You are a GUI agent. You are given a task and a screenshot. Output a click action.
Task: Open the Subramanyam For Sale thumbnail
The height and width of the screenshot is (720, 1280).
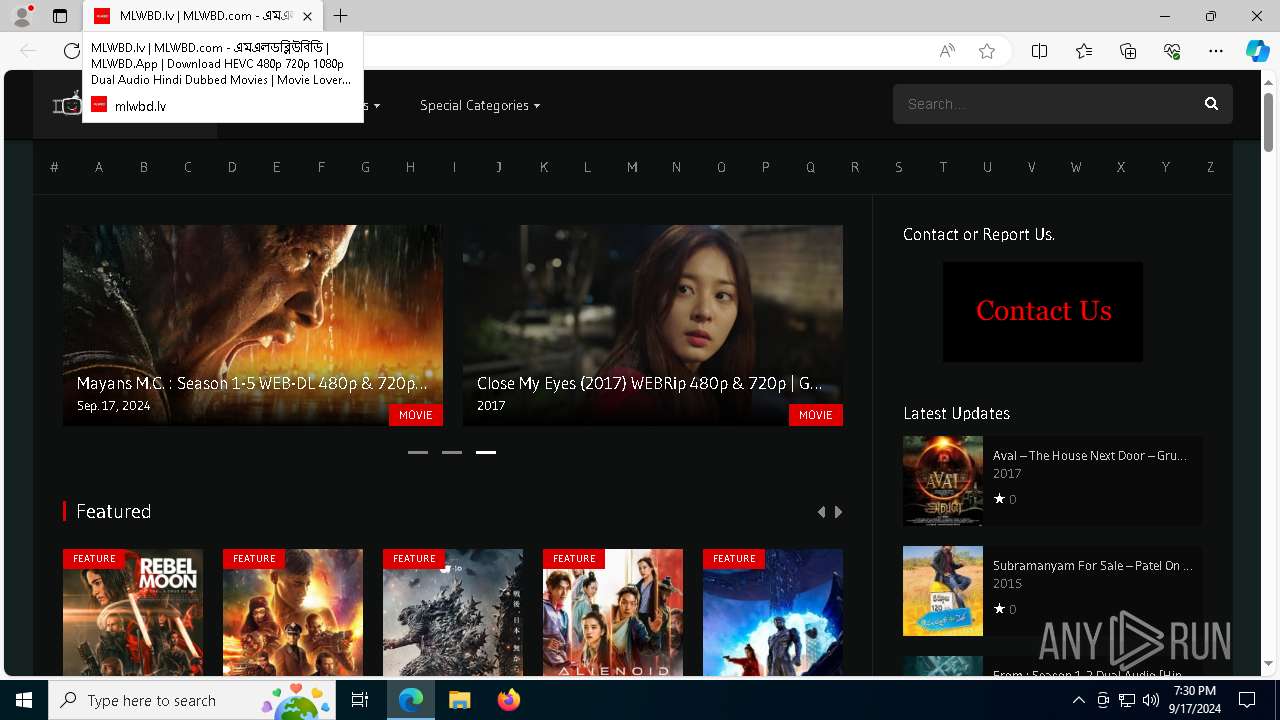[943, 591]
